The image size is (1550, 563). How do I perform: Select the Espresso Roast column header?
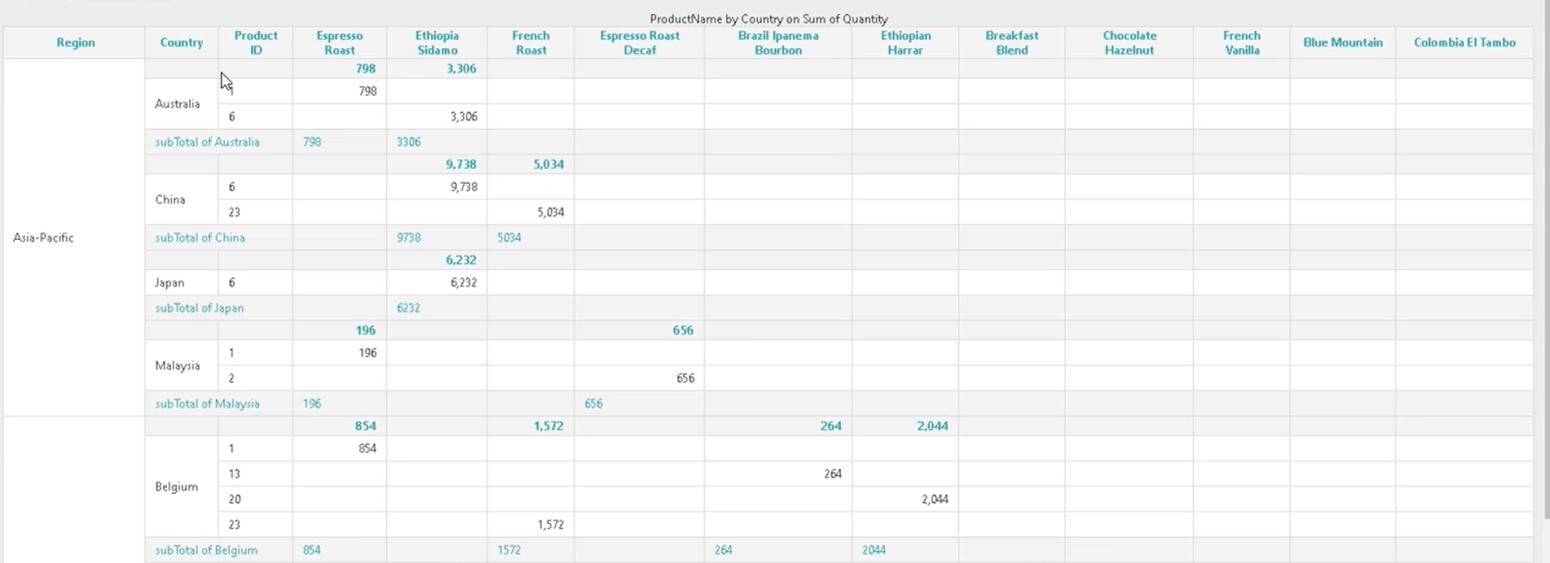pos(340,43)
